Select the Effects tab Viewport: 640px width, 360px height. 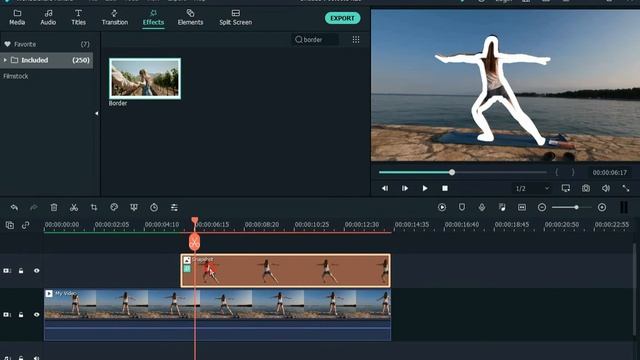(153, 18)
